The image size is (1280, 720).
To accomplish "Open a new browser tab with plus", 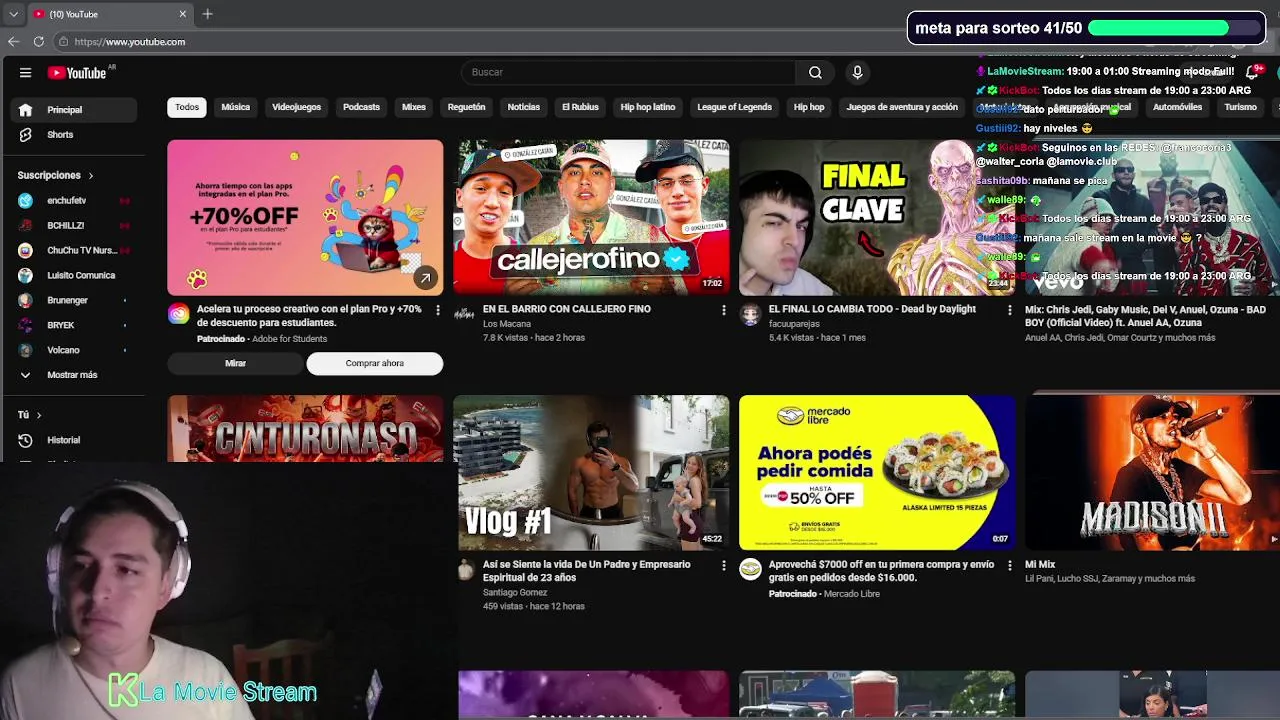I will tap(207, 14).
